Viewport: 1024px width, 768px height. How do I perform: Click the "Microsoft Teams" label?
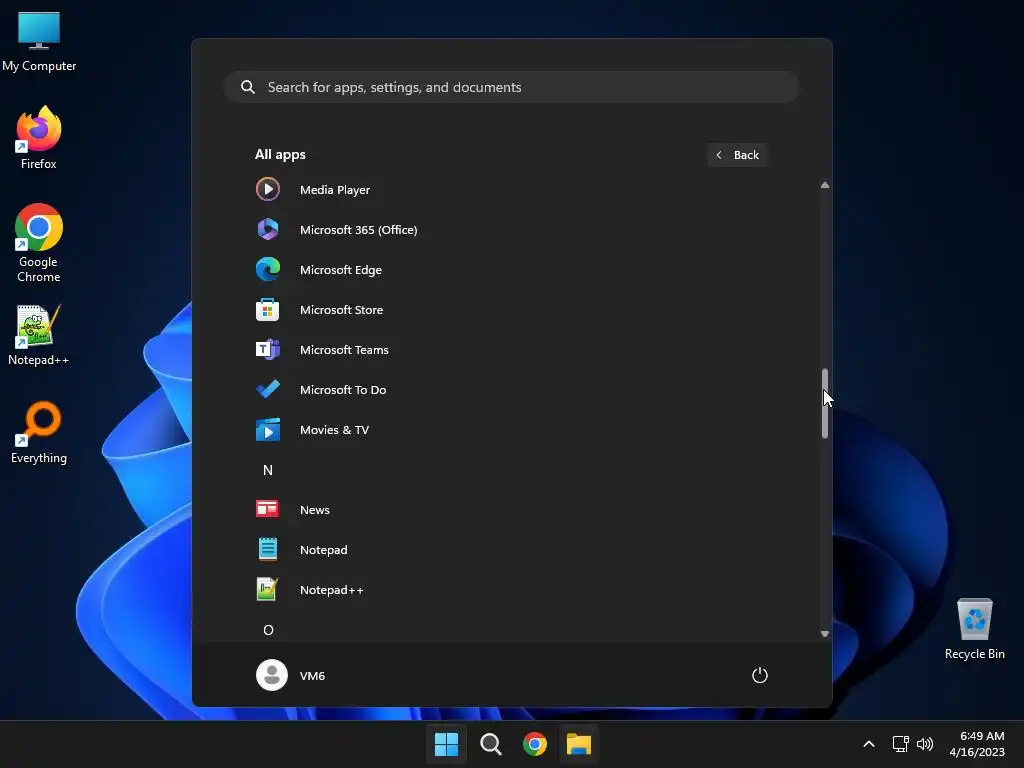click(344, 349)
